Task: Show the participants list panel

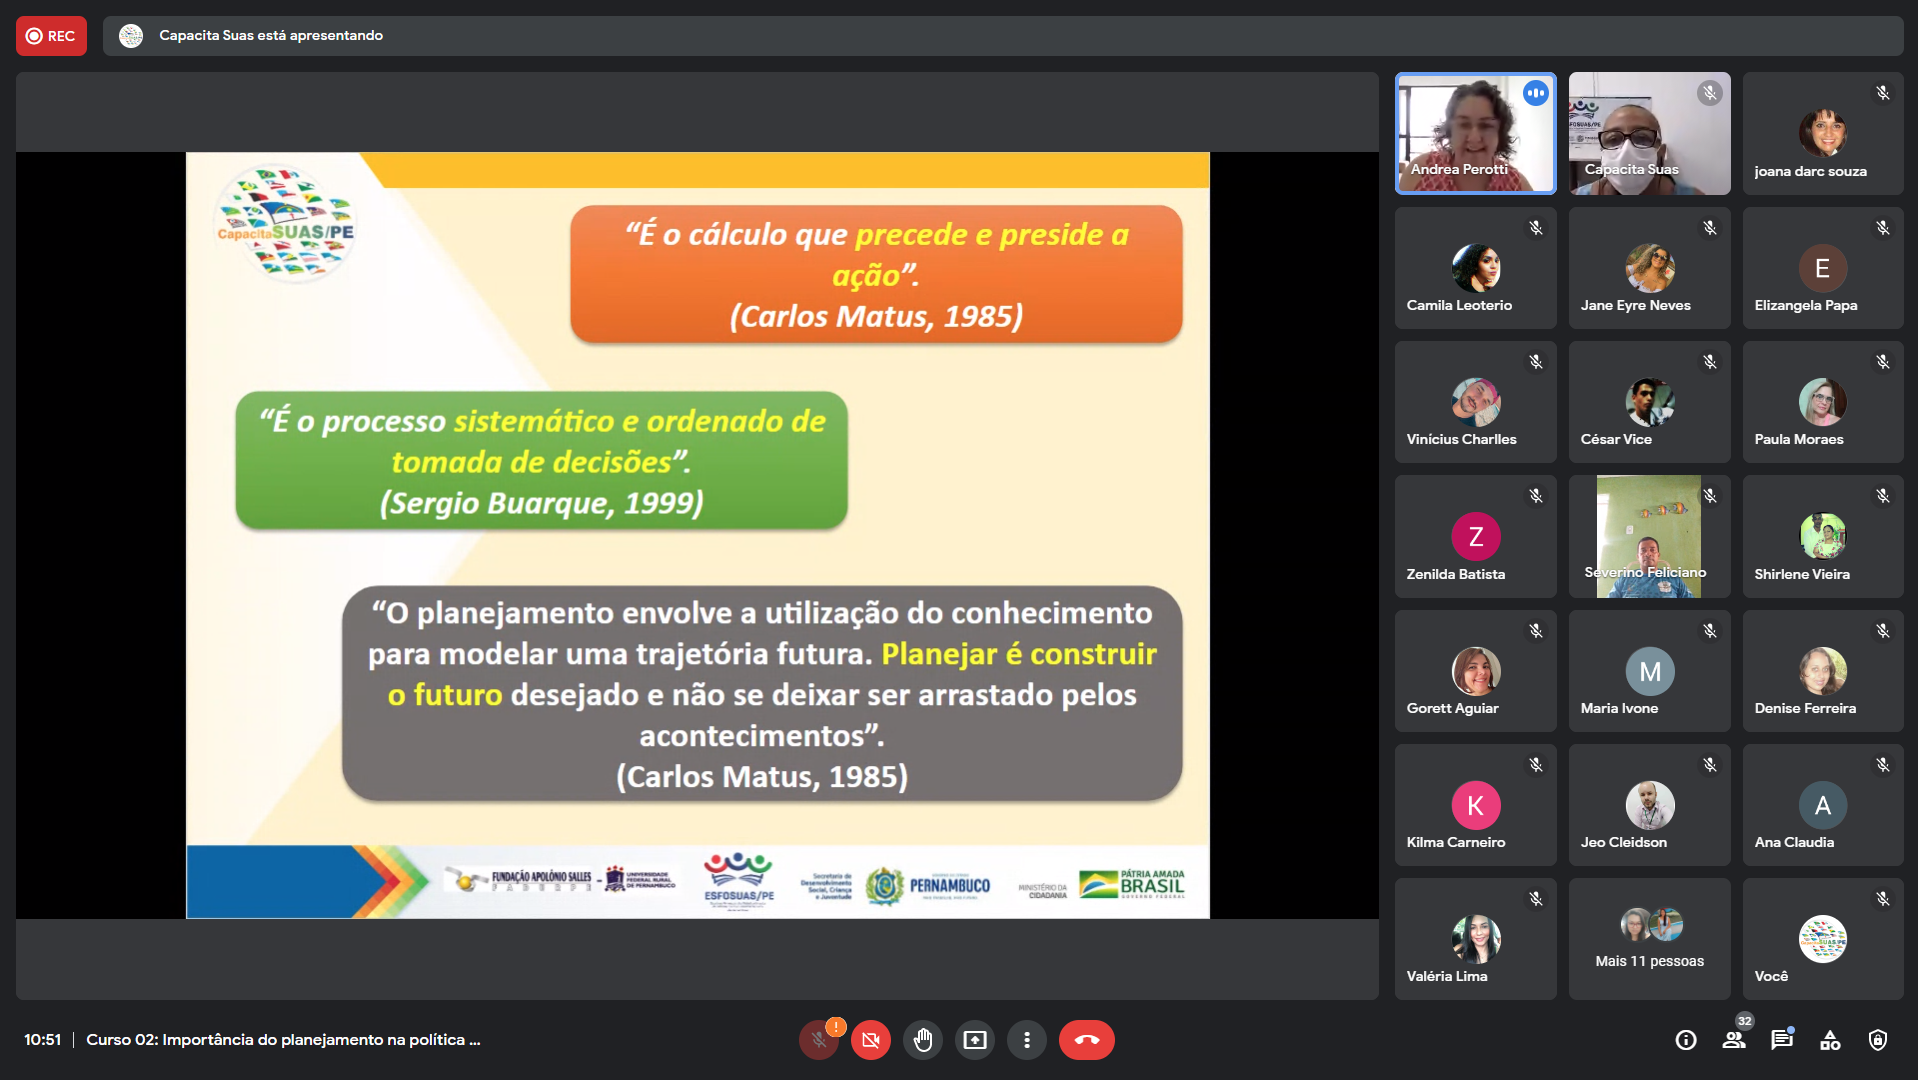Action: (x=1734, y=1040)
